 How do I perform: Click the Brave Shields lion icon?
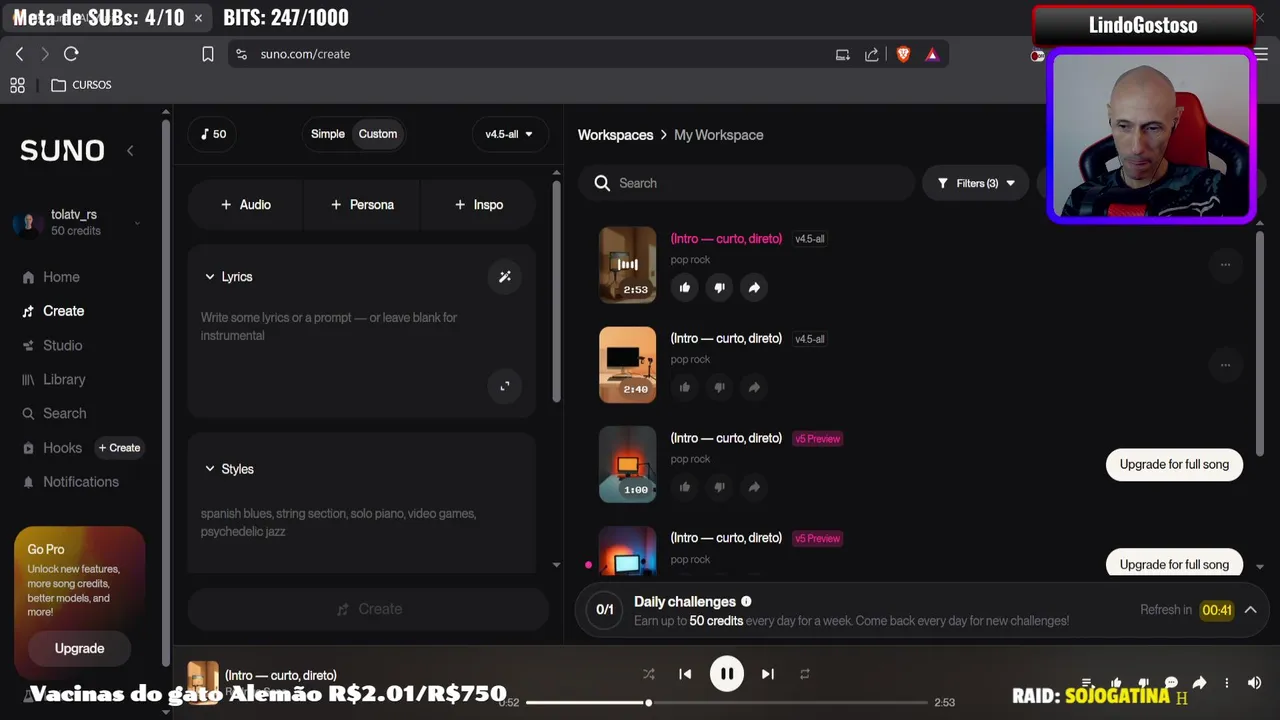[904, 55]
